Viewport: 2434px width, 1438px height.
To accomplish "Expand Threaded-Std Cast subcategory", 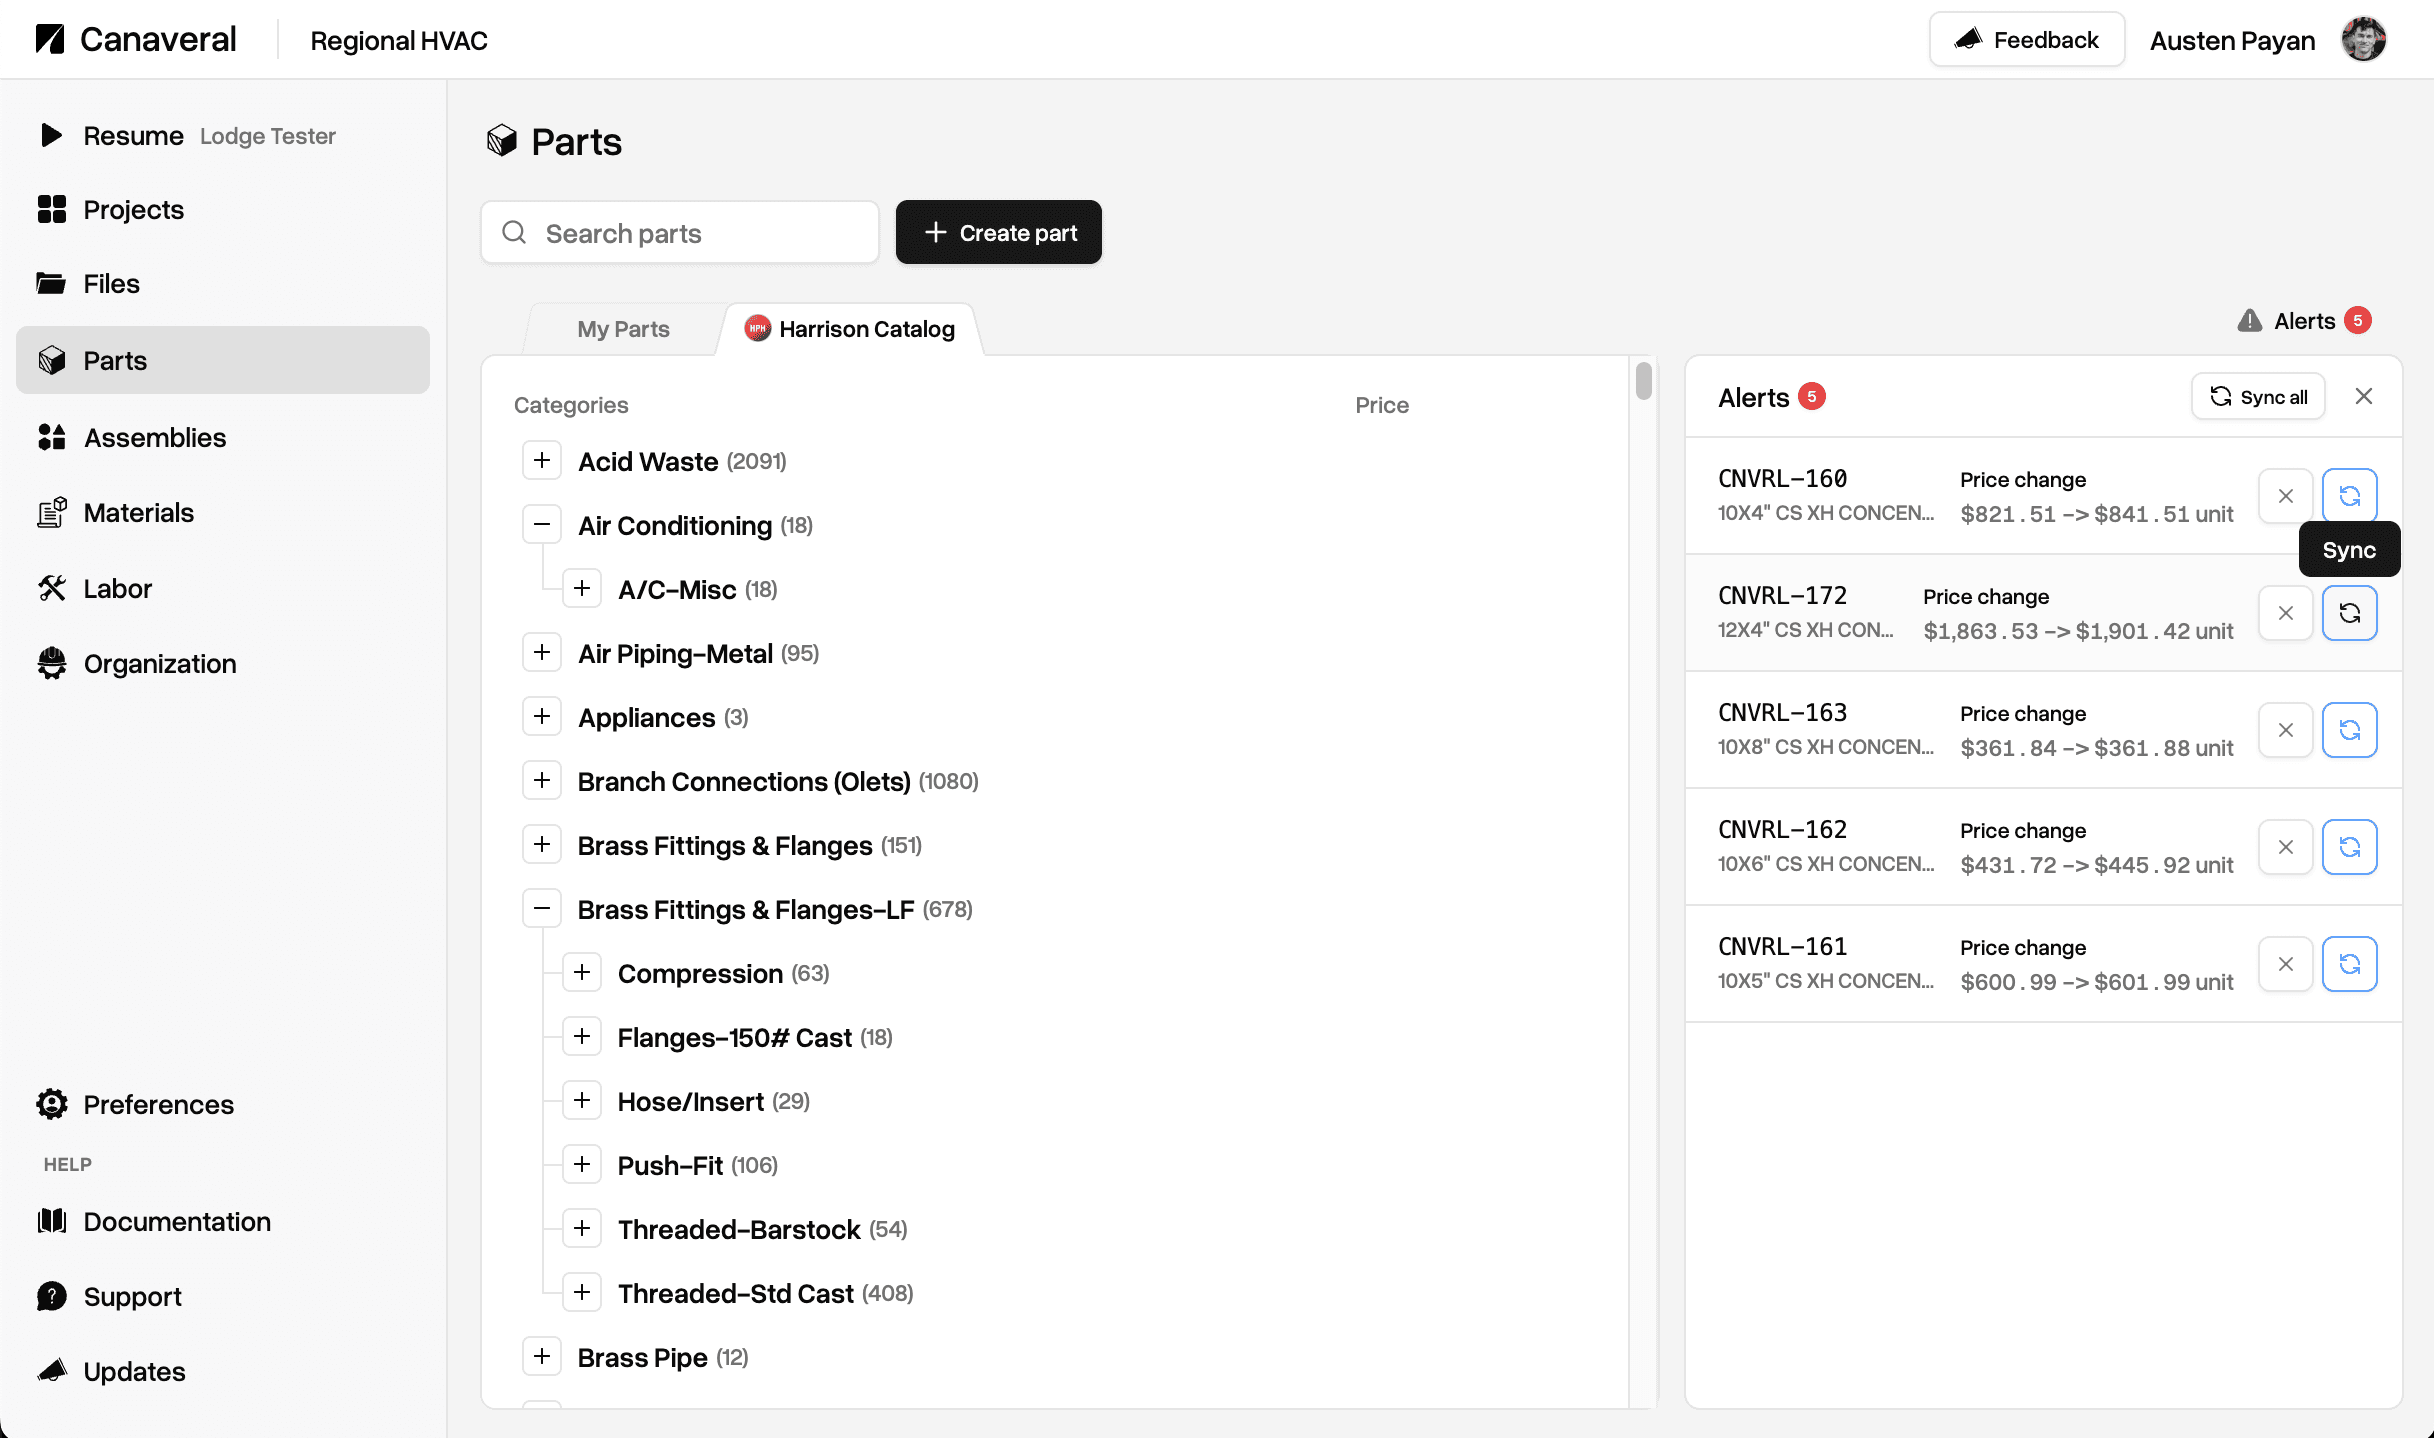I will click(582, 1293).
